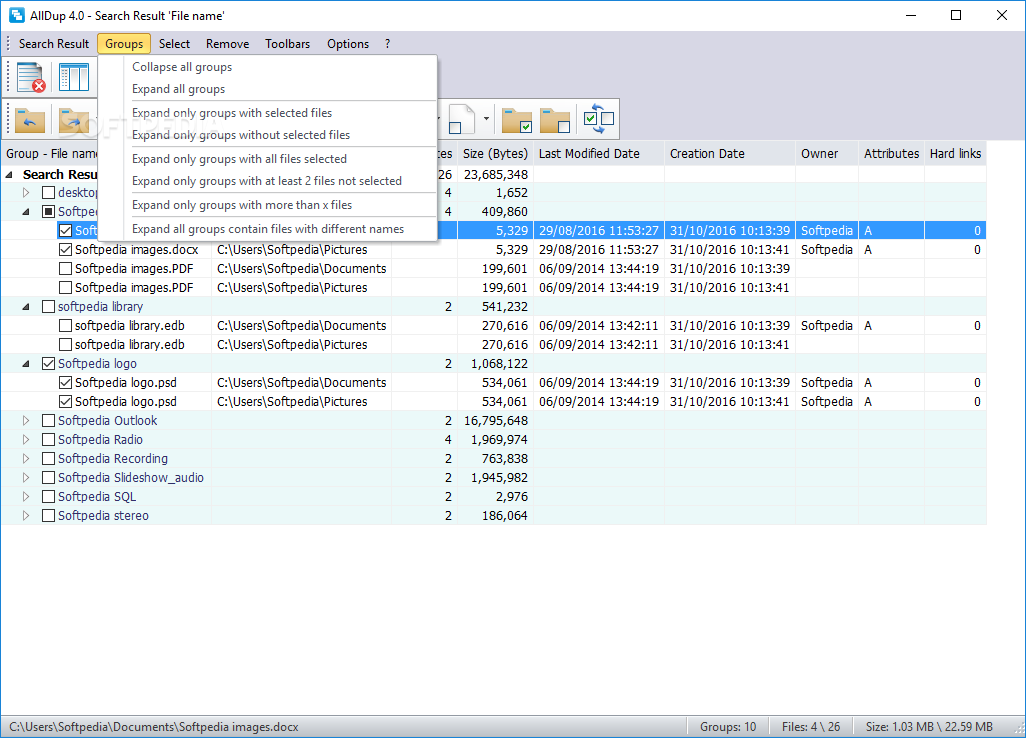Select the Softpedia stereo group row
Viewport: 1026px width, 738px height.
pyautogui.click(x=494, y=516)
